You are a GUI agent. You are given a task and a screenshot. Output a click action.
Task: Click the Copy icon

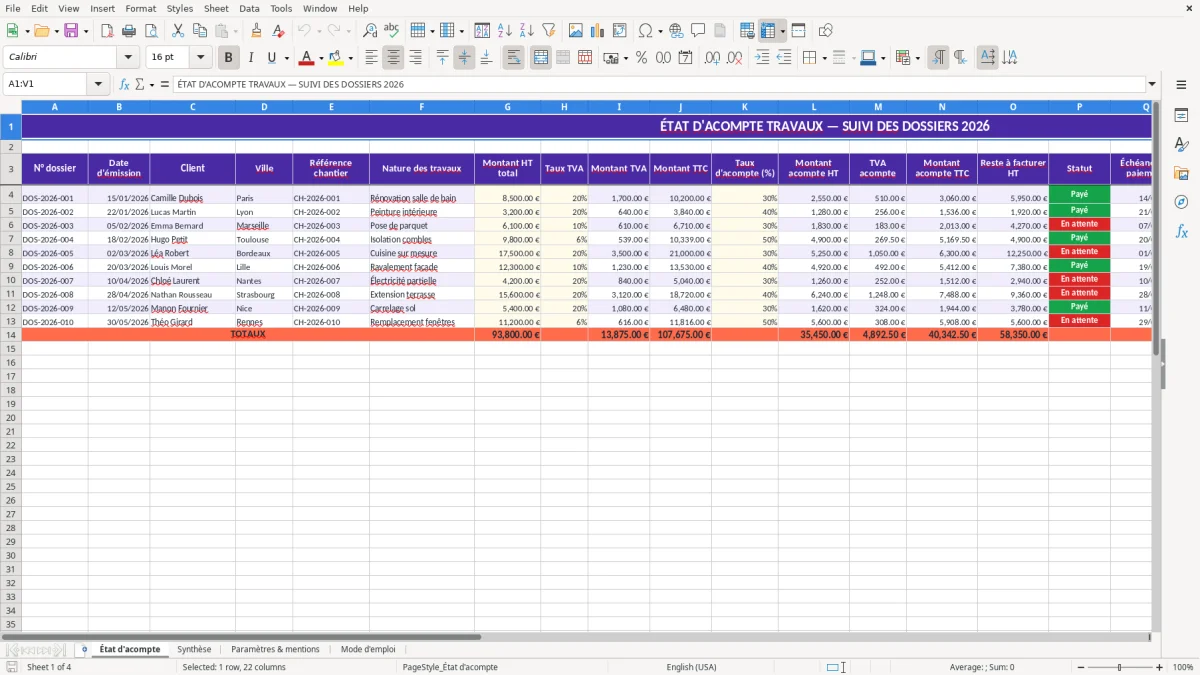(x=200, y=31)
